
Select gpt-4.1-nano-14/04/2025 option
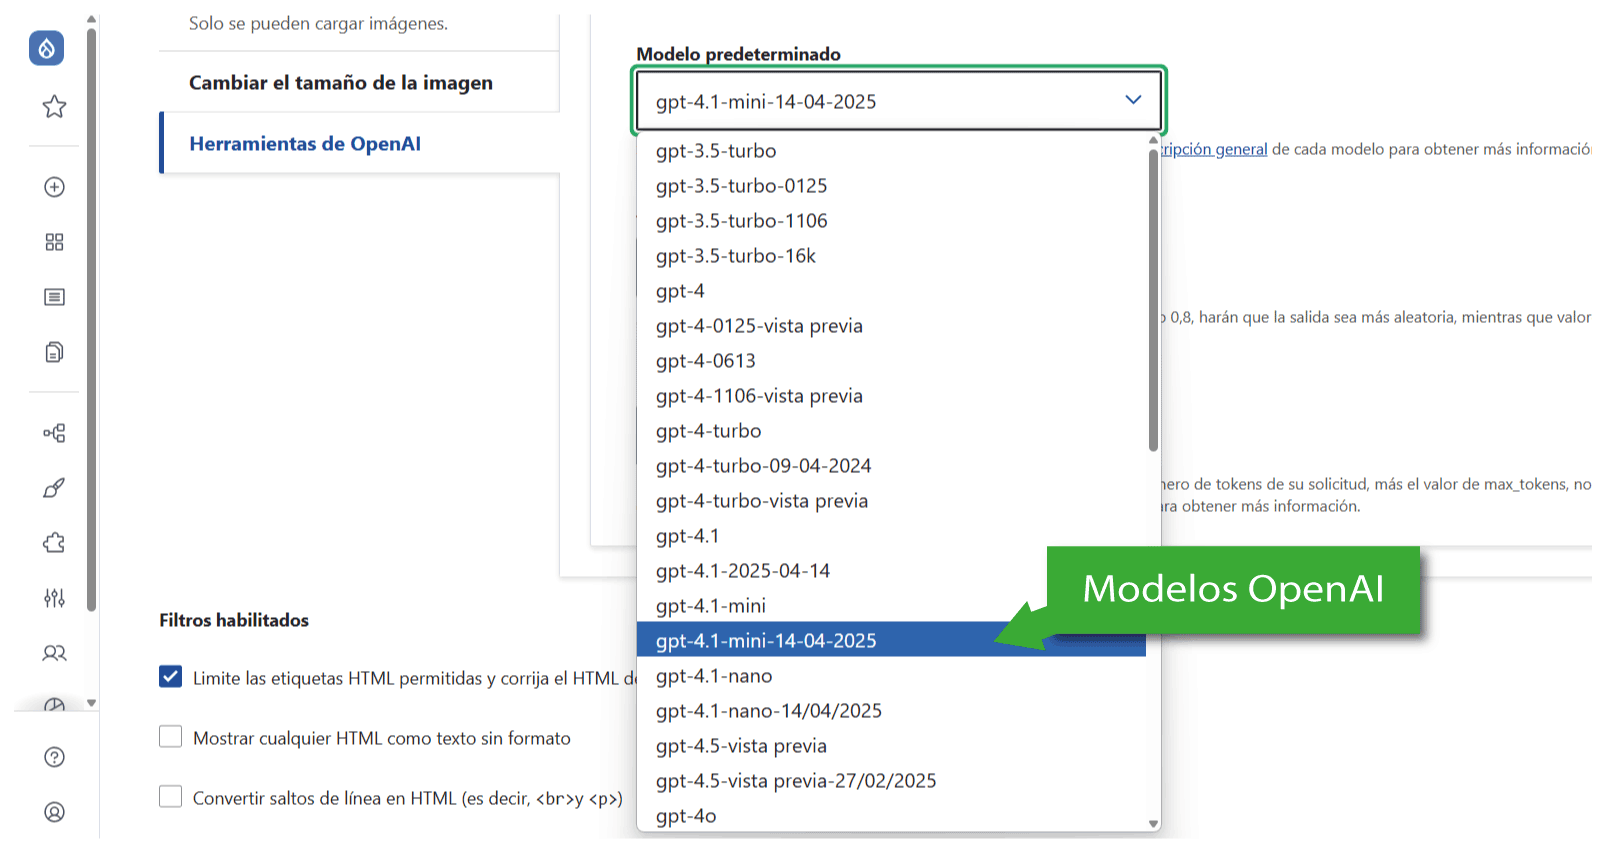891,711
